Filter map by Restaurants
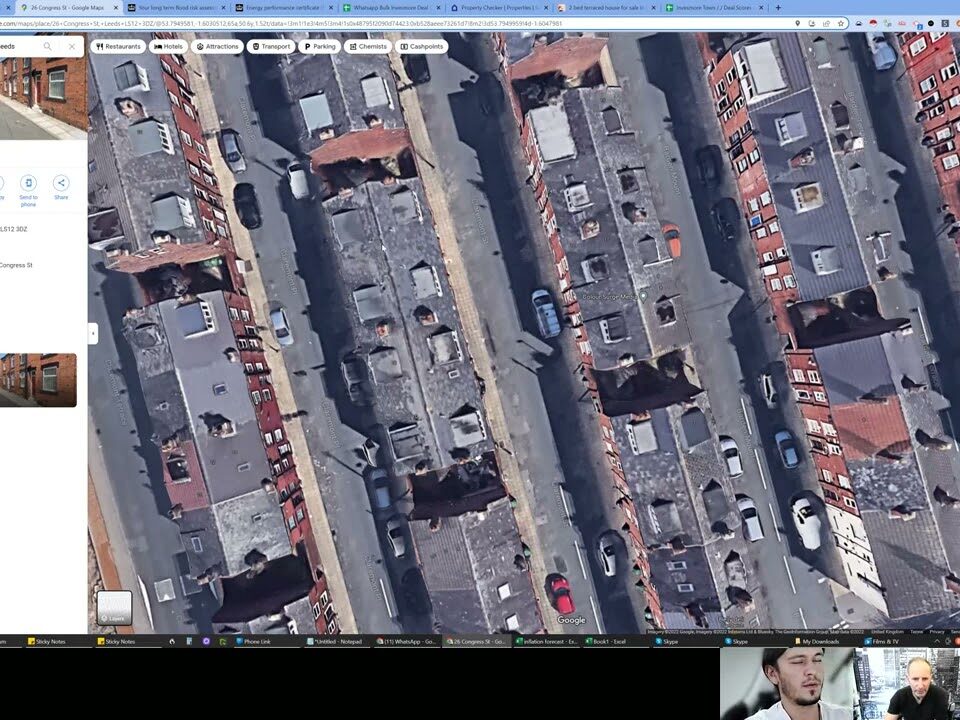 118,46
